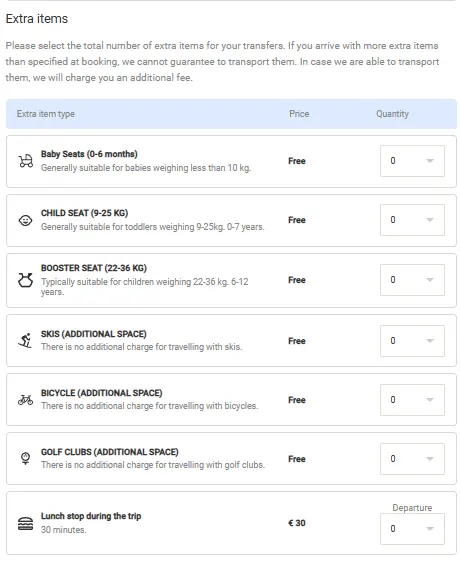Click the €30 lunch stop price
Viewport: 460px width, 567px height.
pos(297,523)
